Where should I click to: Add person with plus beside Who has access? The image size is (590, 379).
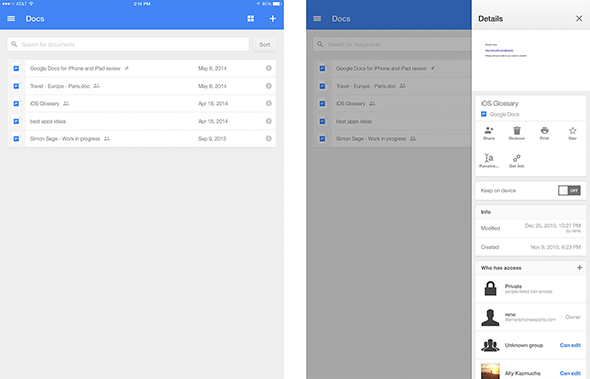tap(579, 268)
